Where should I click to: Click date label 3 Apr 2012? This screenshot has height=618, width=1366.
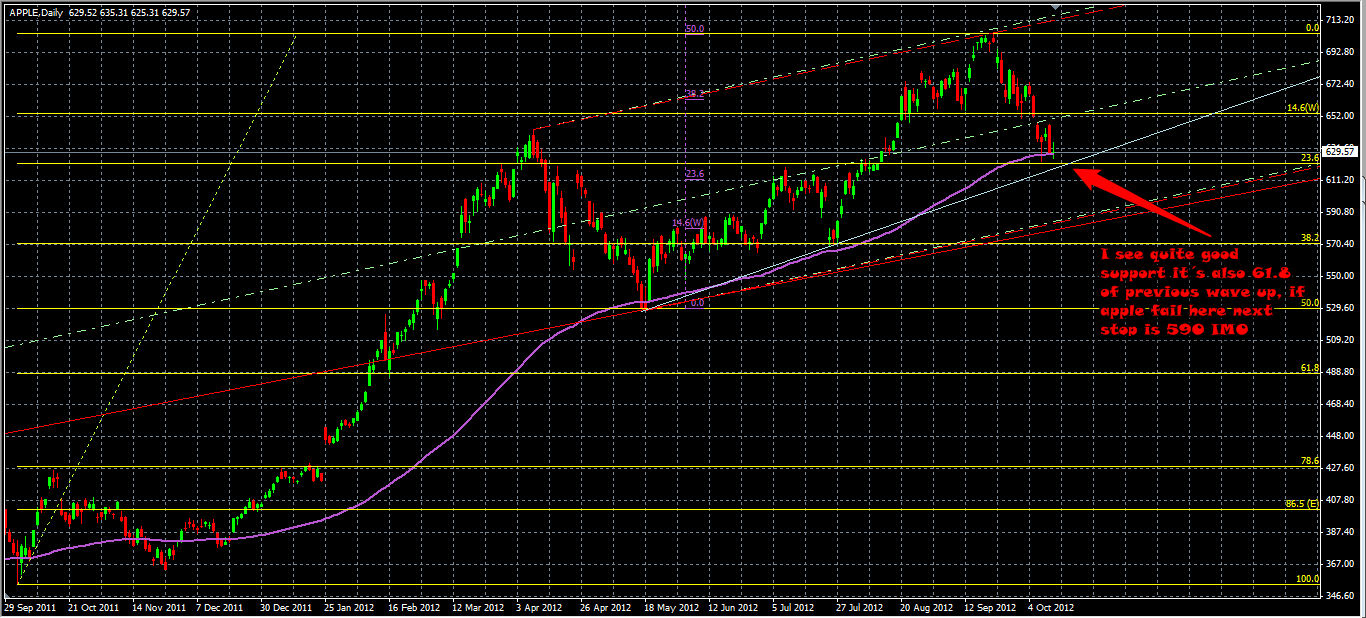click(x=541, y=607)
